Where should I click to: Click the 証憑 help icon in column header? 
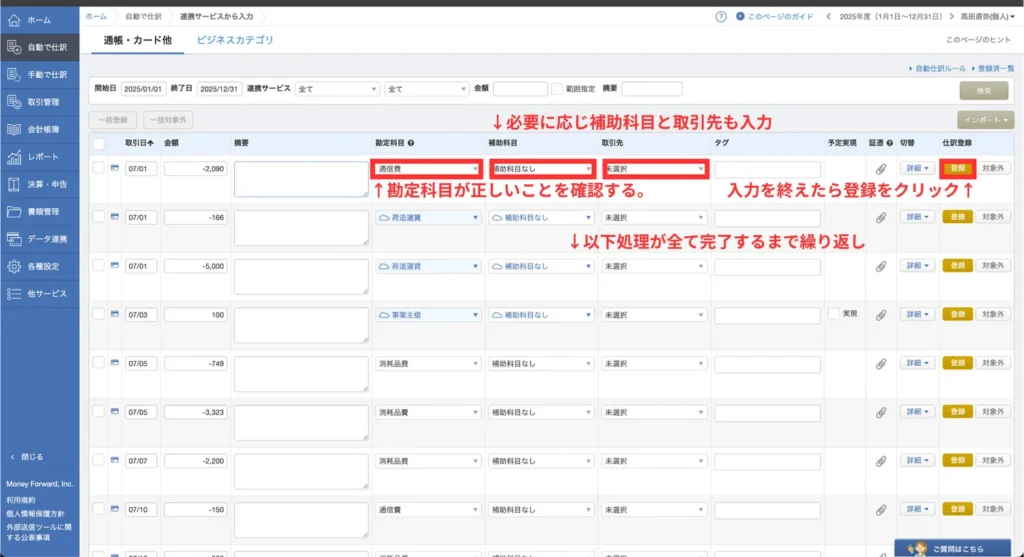point(889,143)
